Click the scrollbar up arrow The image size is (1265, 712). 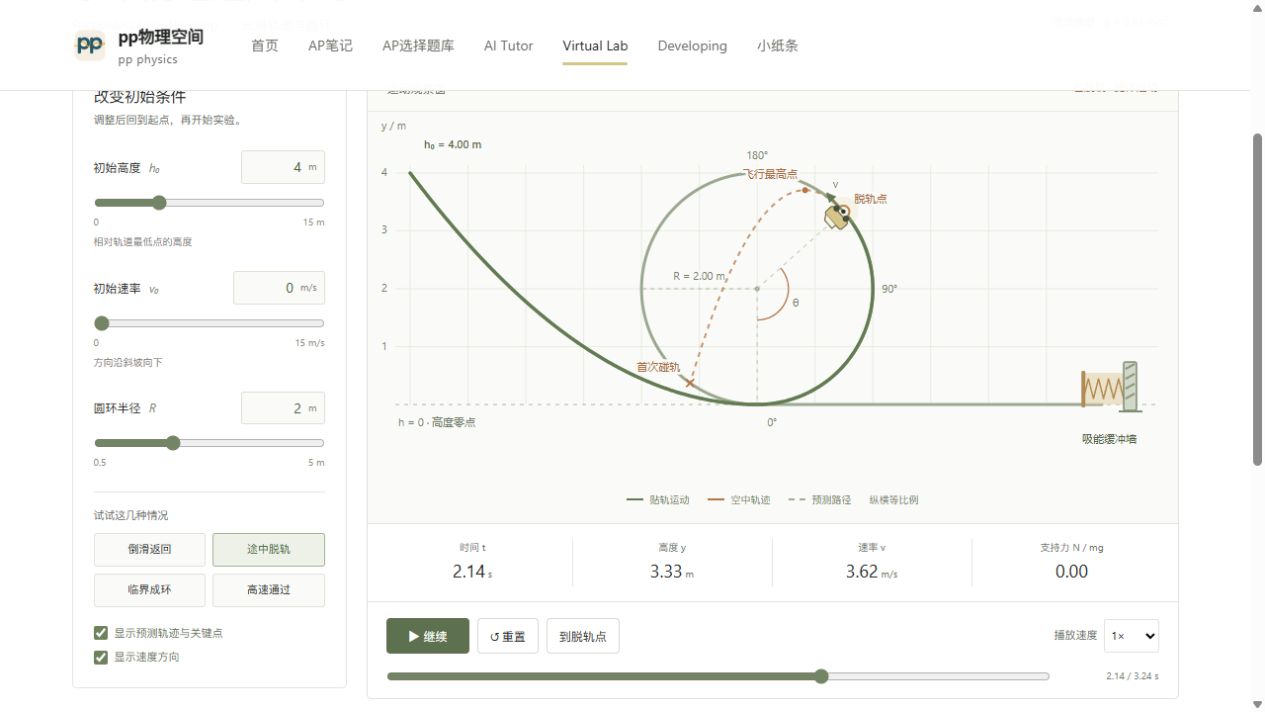(x=1258, y=8)
